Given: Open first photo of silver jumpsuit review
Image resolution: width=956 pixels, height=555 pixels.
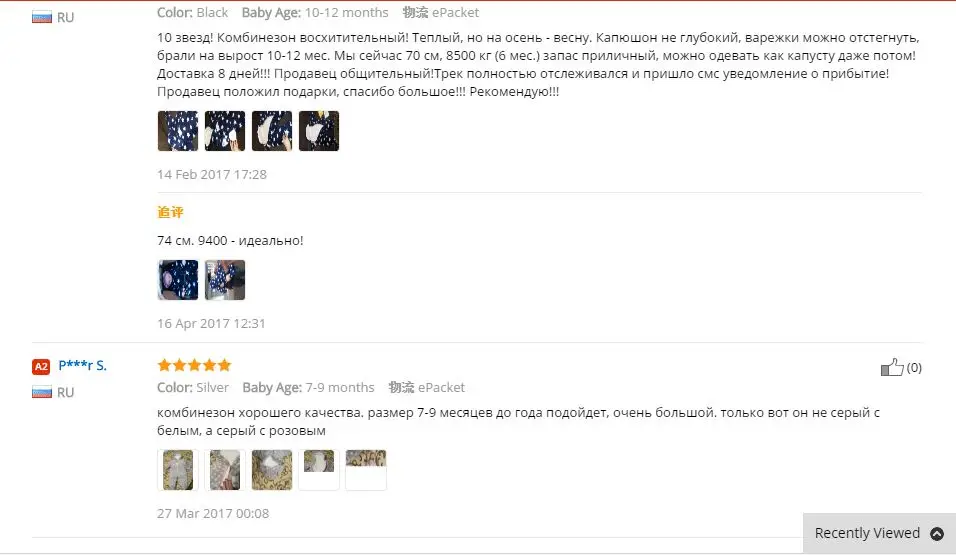Looking at the screenshot, I should point(177,470).
